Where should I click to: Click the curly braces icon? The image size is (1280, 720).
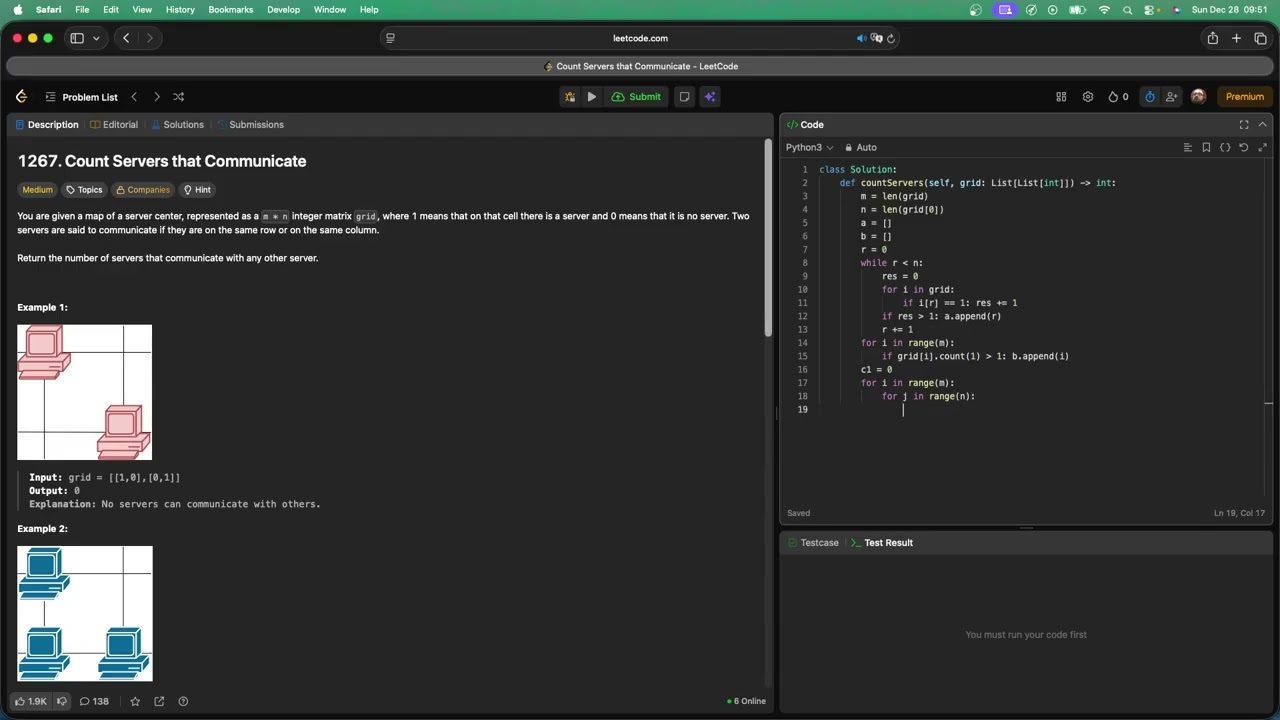coord(1225,147)
